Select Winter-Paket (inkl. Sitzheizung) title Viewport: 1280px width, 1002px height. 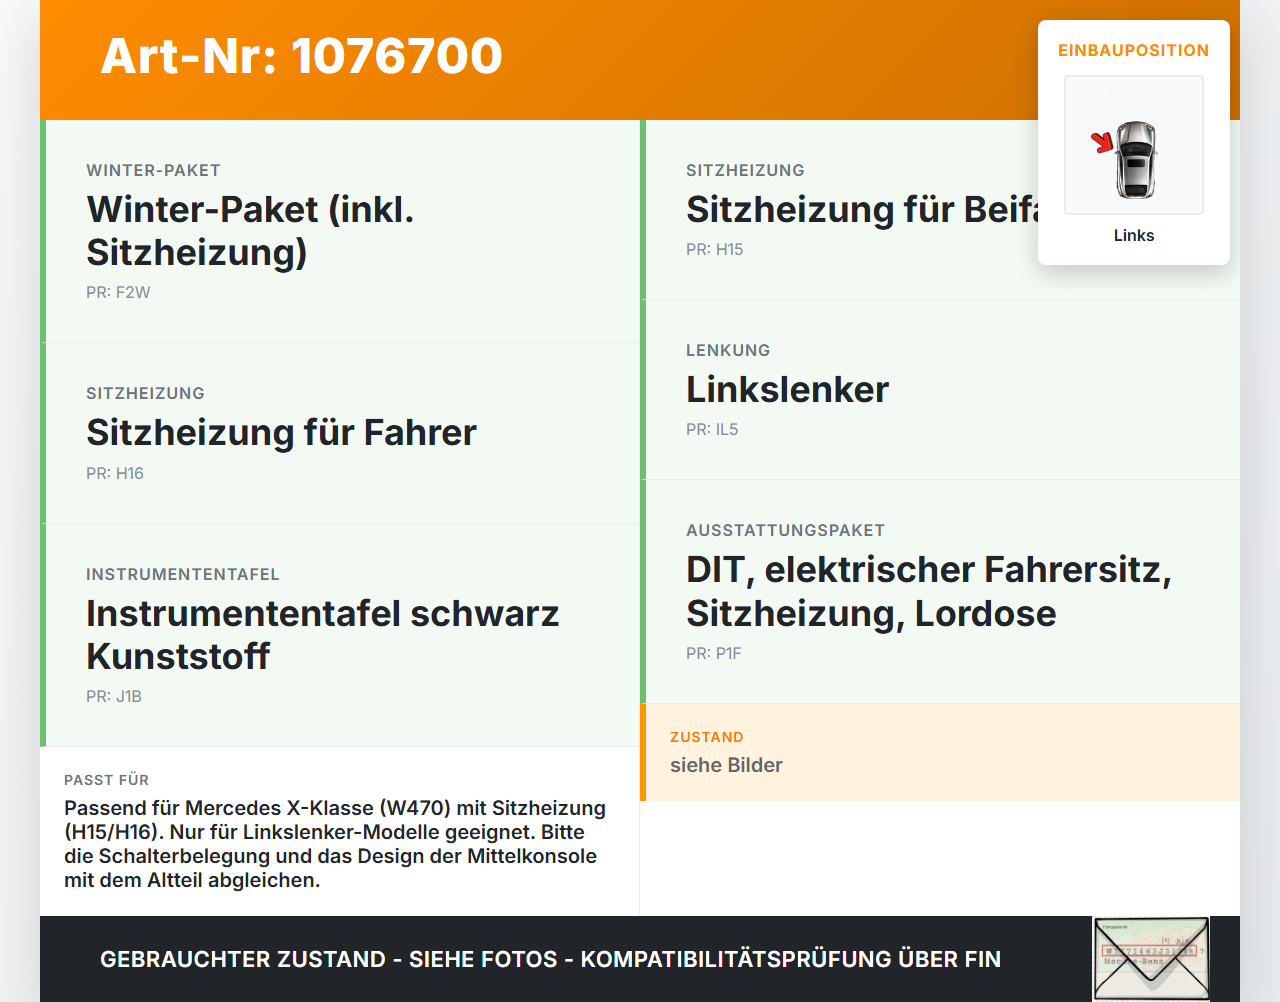250,230
